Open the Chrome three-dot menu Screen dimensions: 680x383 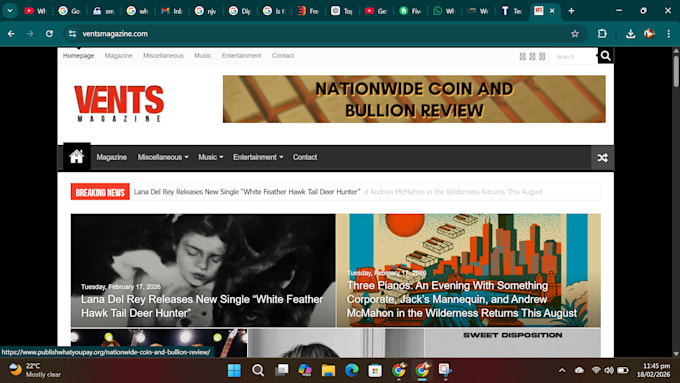click(668, 33)
